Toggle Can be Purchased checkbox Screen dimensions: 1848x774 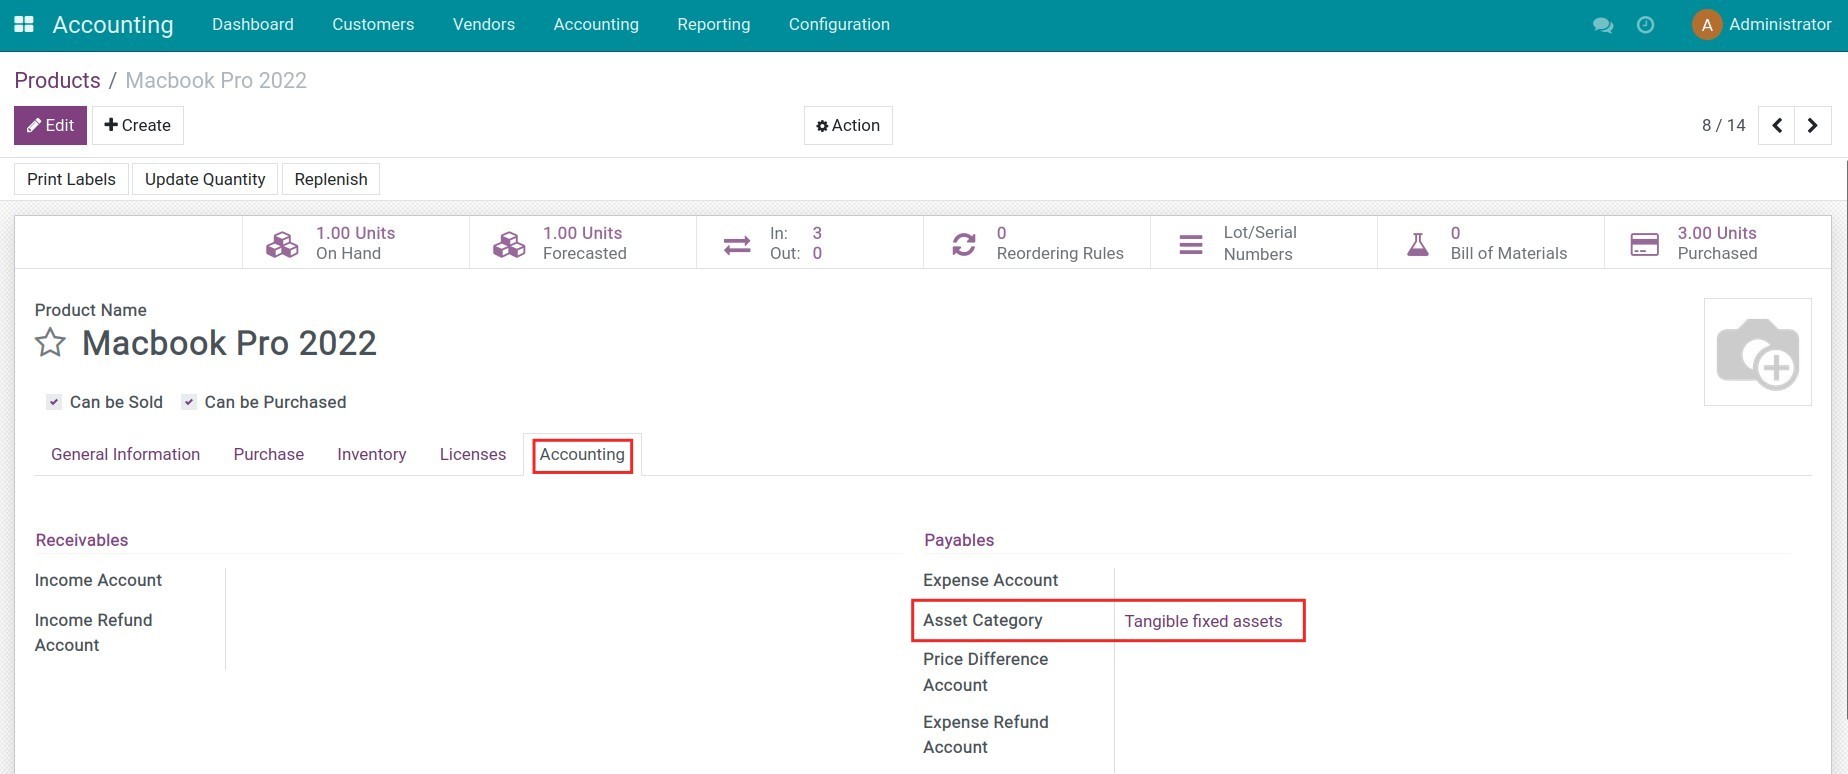(189, 402)
